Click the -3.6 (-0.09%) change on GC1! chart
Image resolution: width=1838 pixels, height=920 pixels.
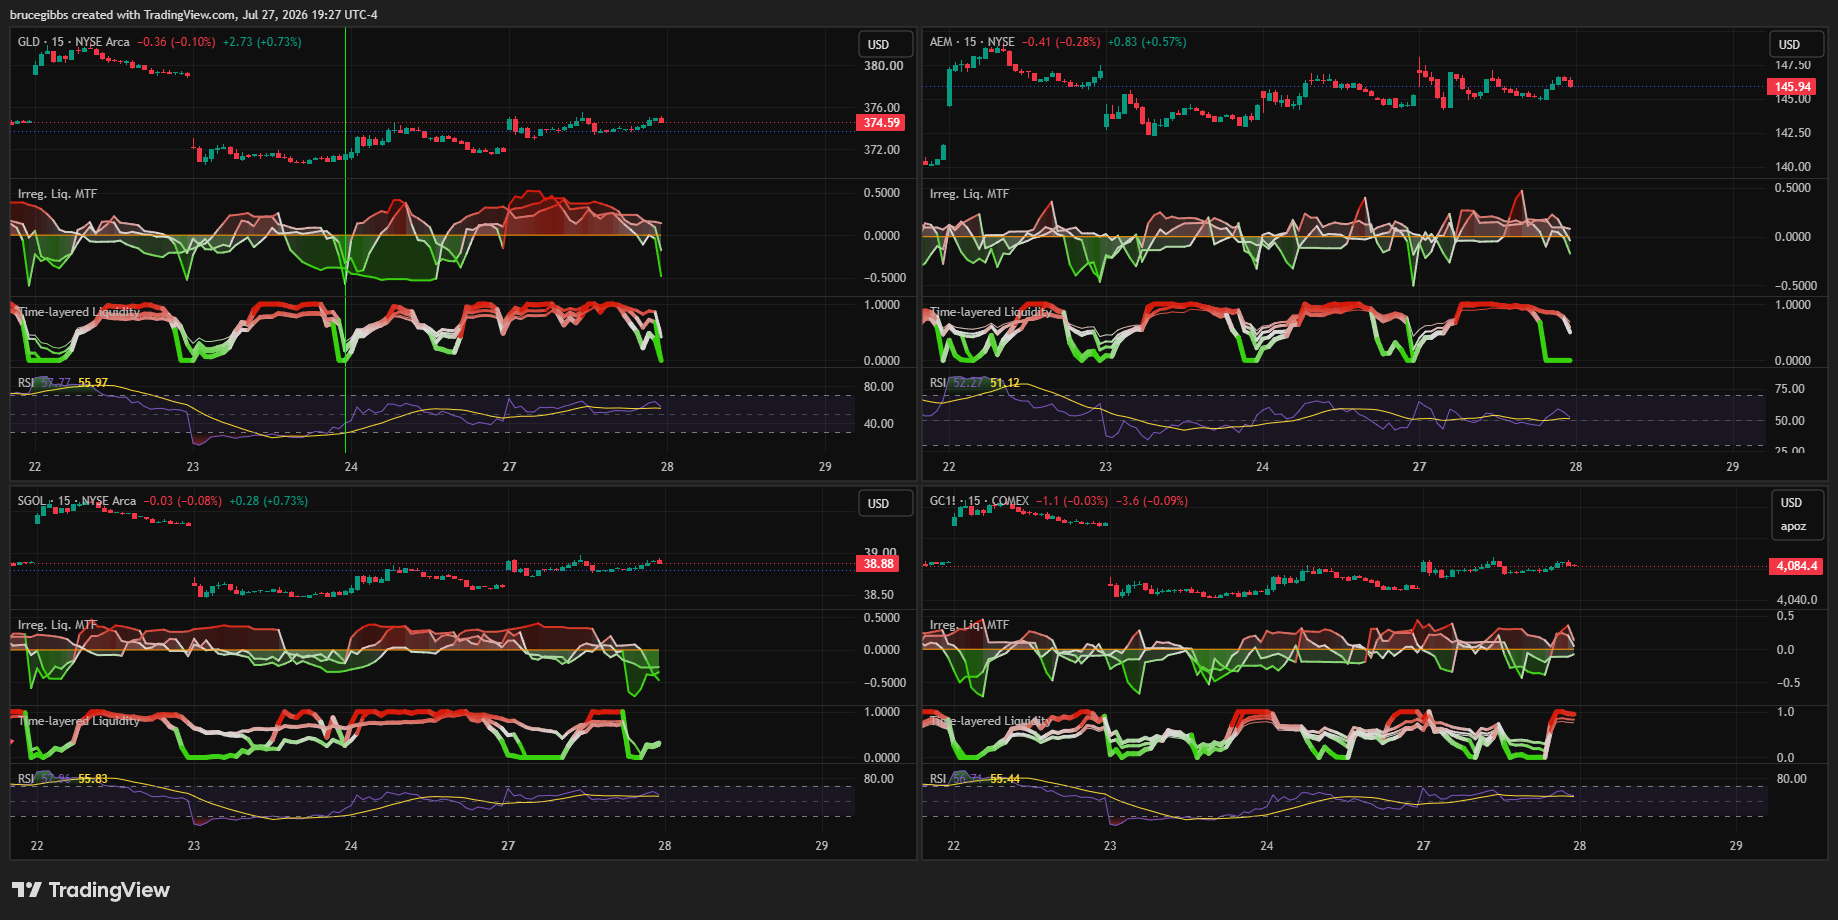pos(1152,501)
